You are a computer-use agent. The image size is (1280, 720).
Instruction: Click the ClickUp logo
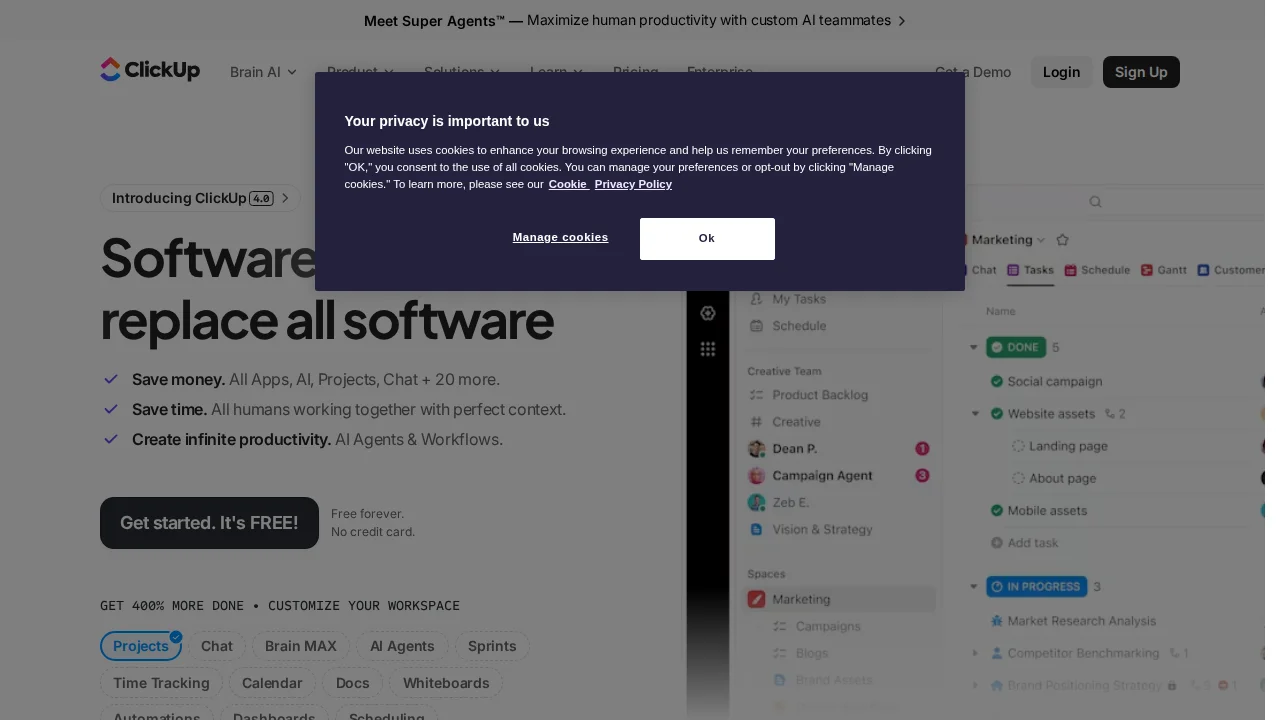point(150,70)
